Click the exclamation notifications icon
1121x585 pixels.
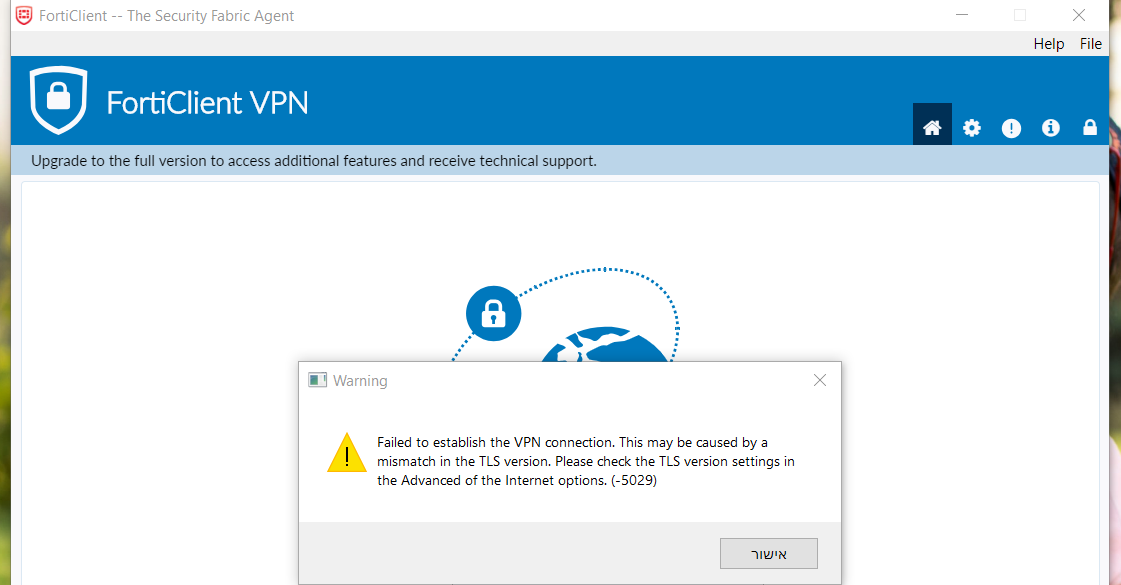click(1011, 128)
